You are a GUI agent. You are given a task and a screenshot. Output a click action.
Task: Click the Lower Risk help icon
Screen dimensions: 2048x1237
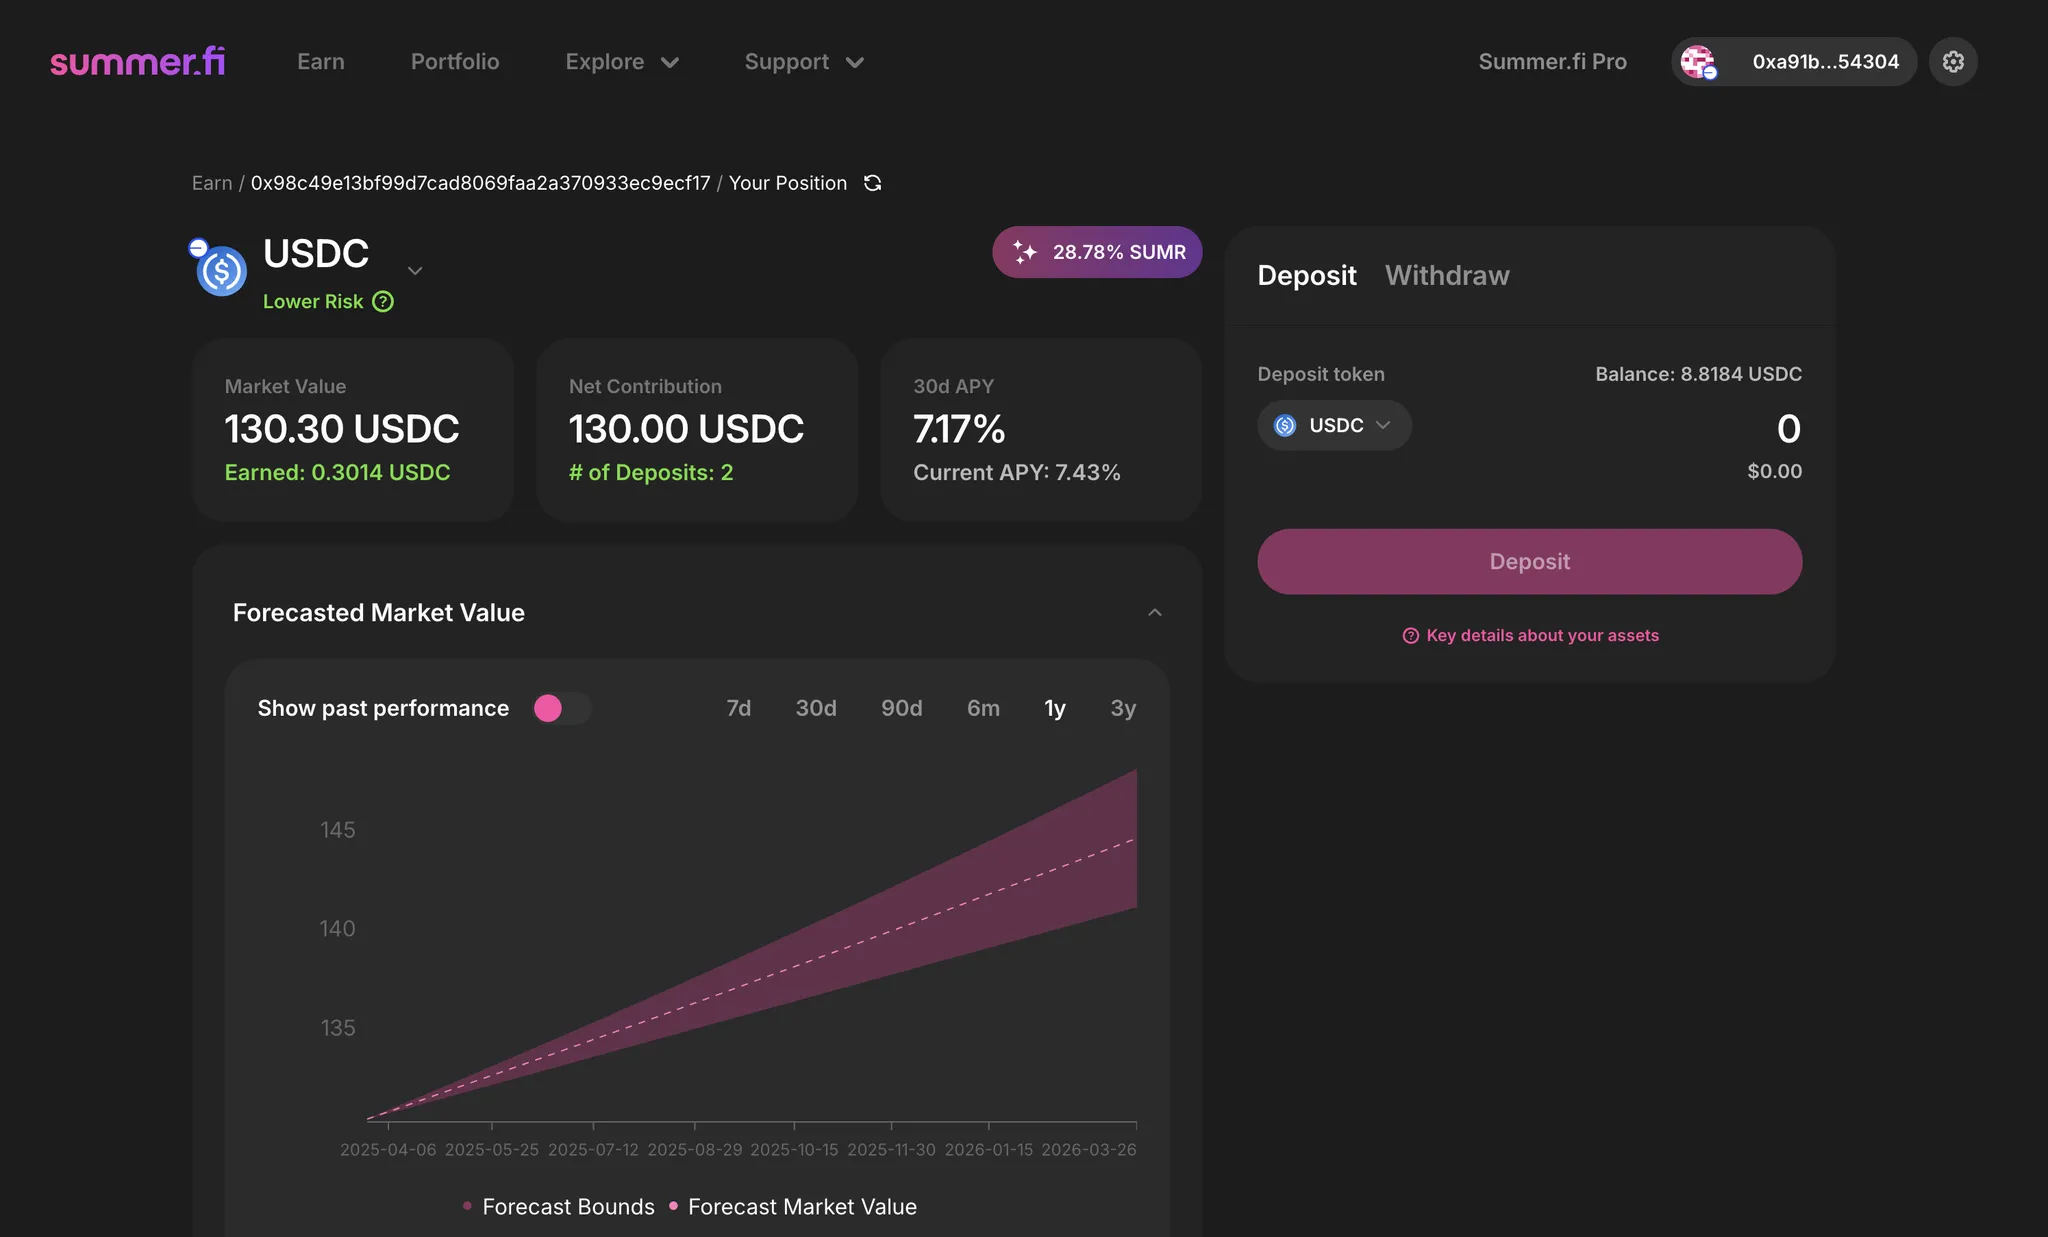(383, 302)
